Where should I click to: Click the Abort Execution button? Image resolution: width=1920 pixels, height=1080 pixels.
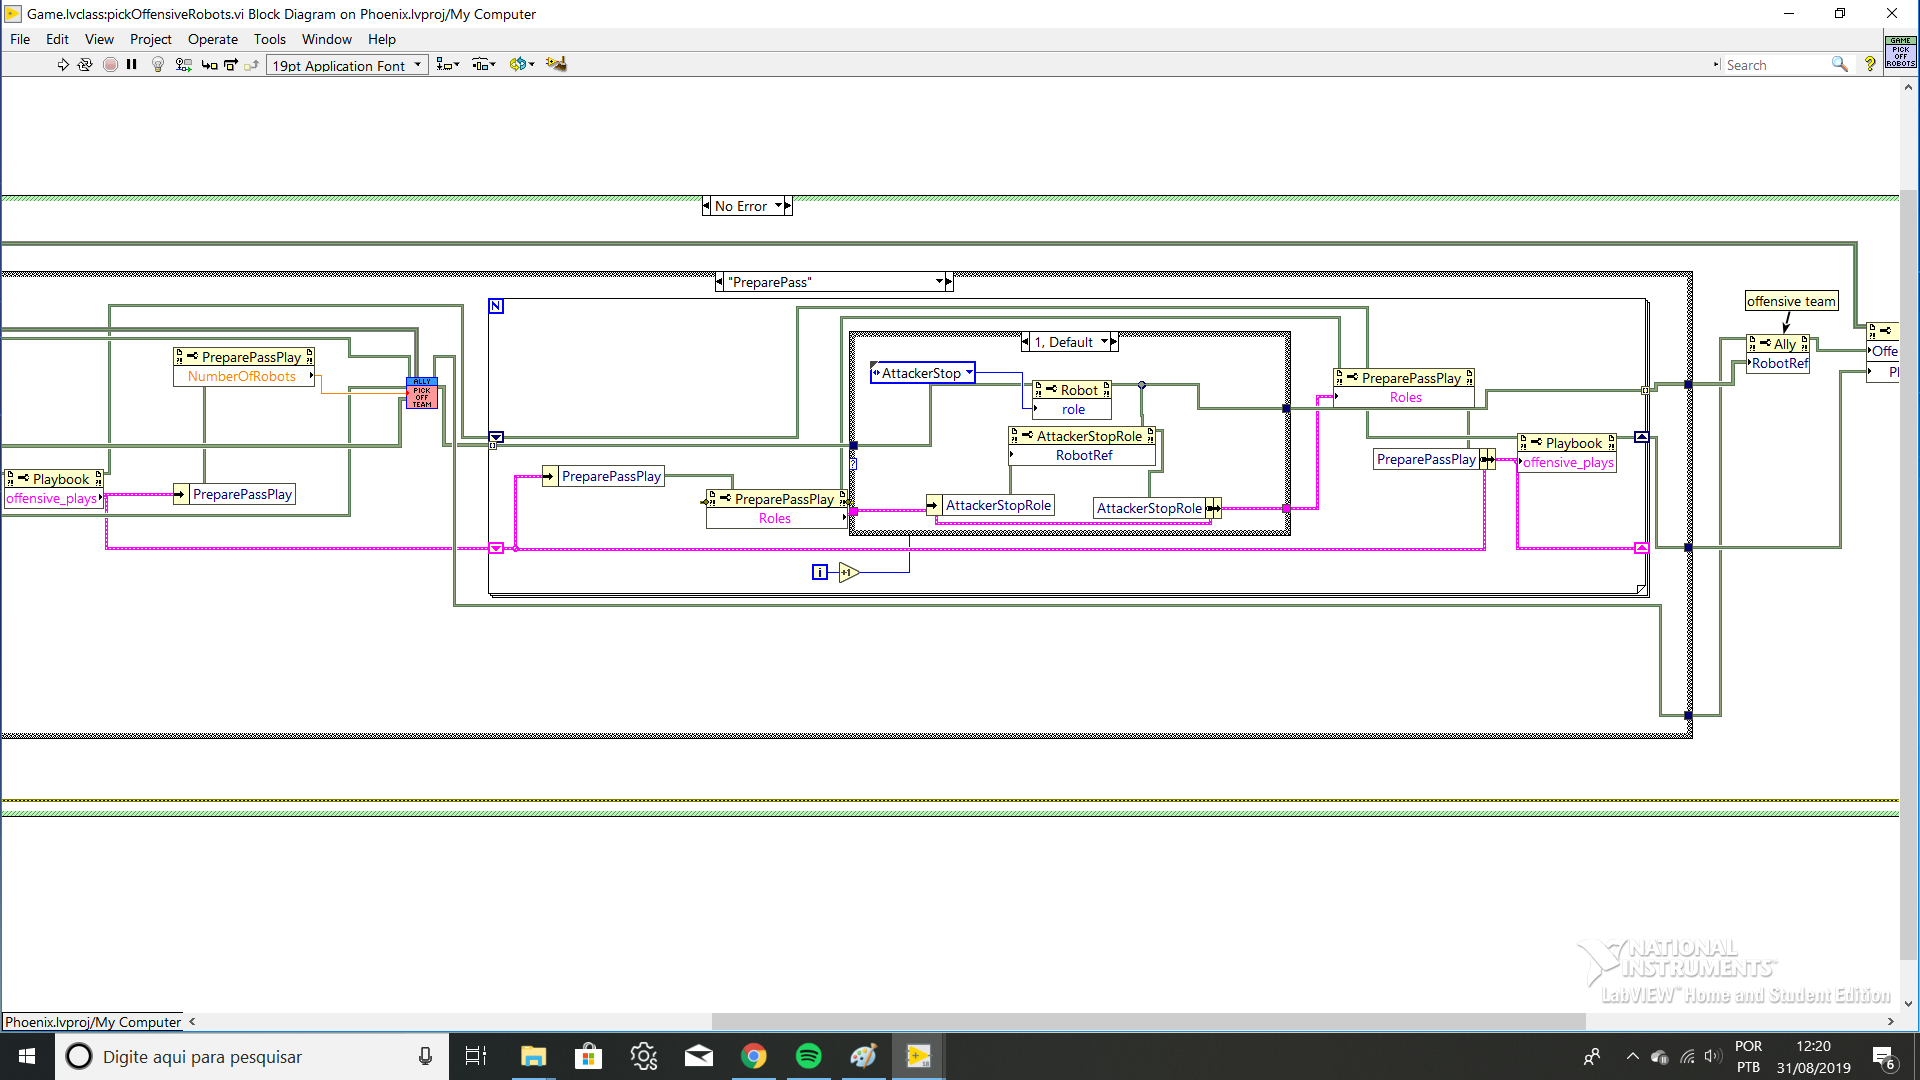[x=110, y=65]
